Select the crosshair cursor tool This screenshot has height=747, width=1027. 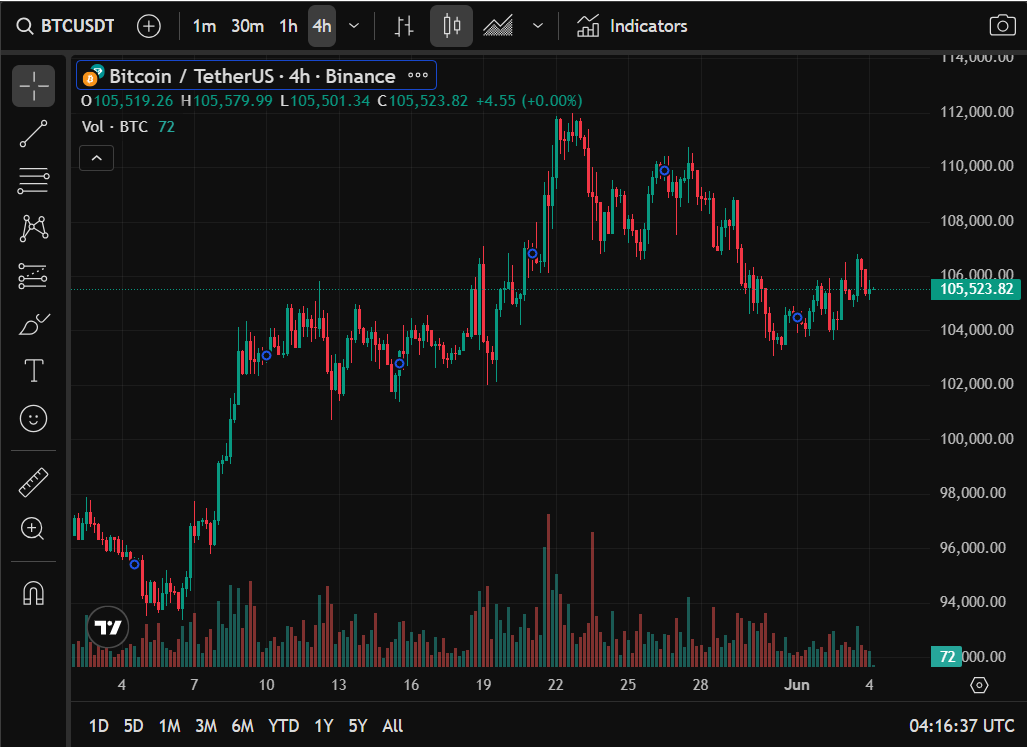33,87
